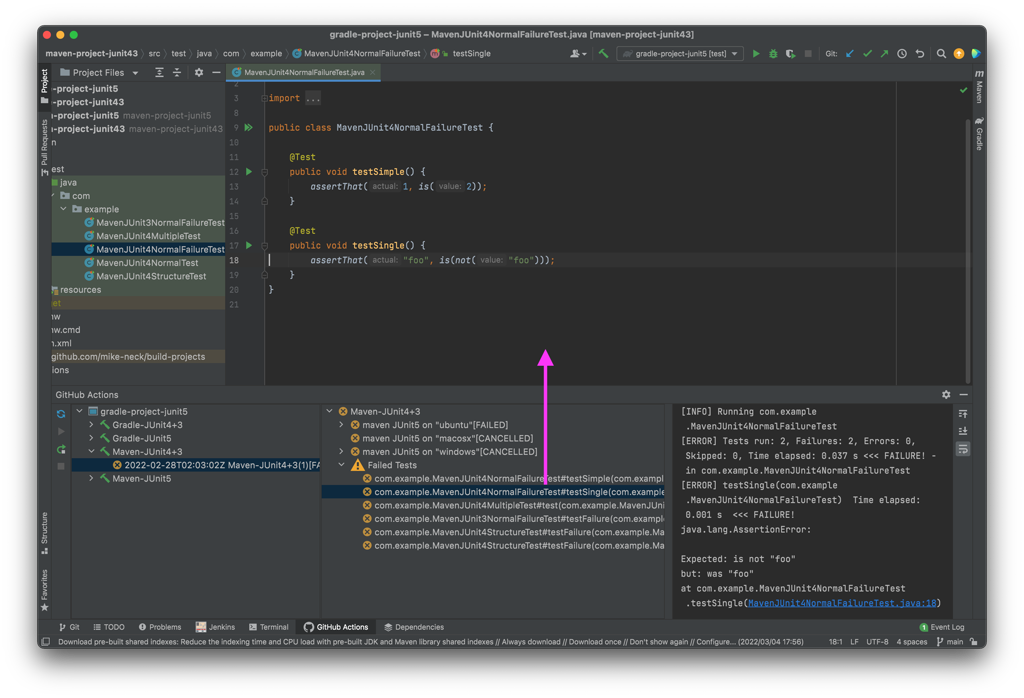The image size is (1024, 698).
Task: Click the LF line separator widget
Action: click(x=854, y=642)
